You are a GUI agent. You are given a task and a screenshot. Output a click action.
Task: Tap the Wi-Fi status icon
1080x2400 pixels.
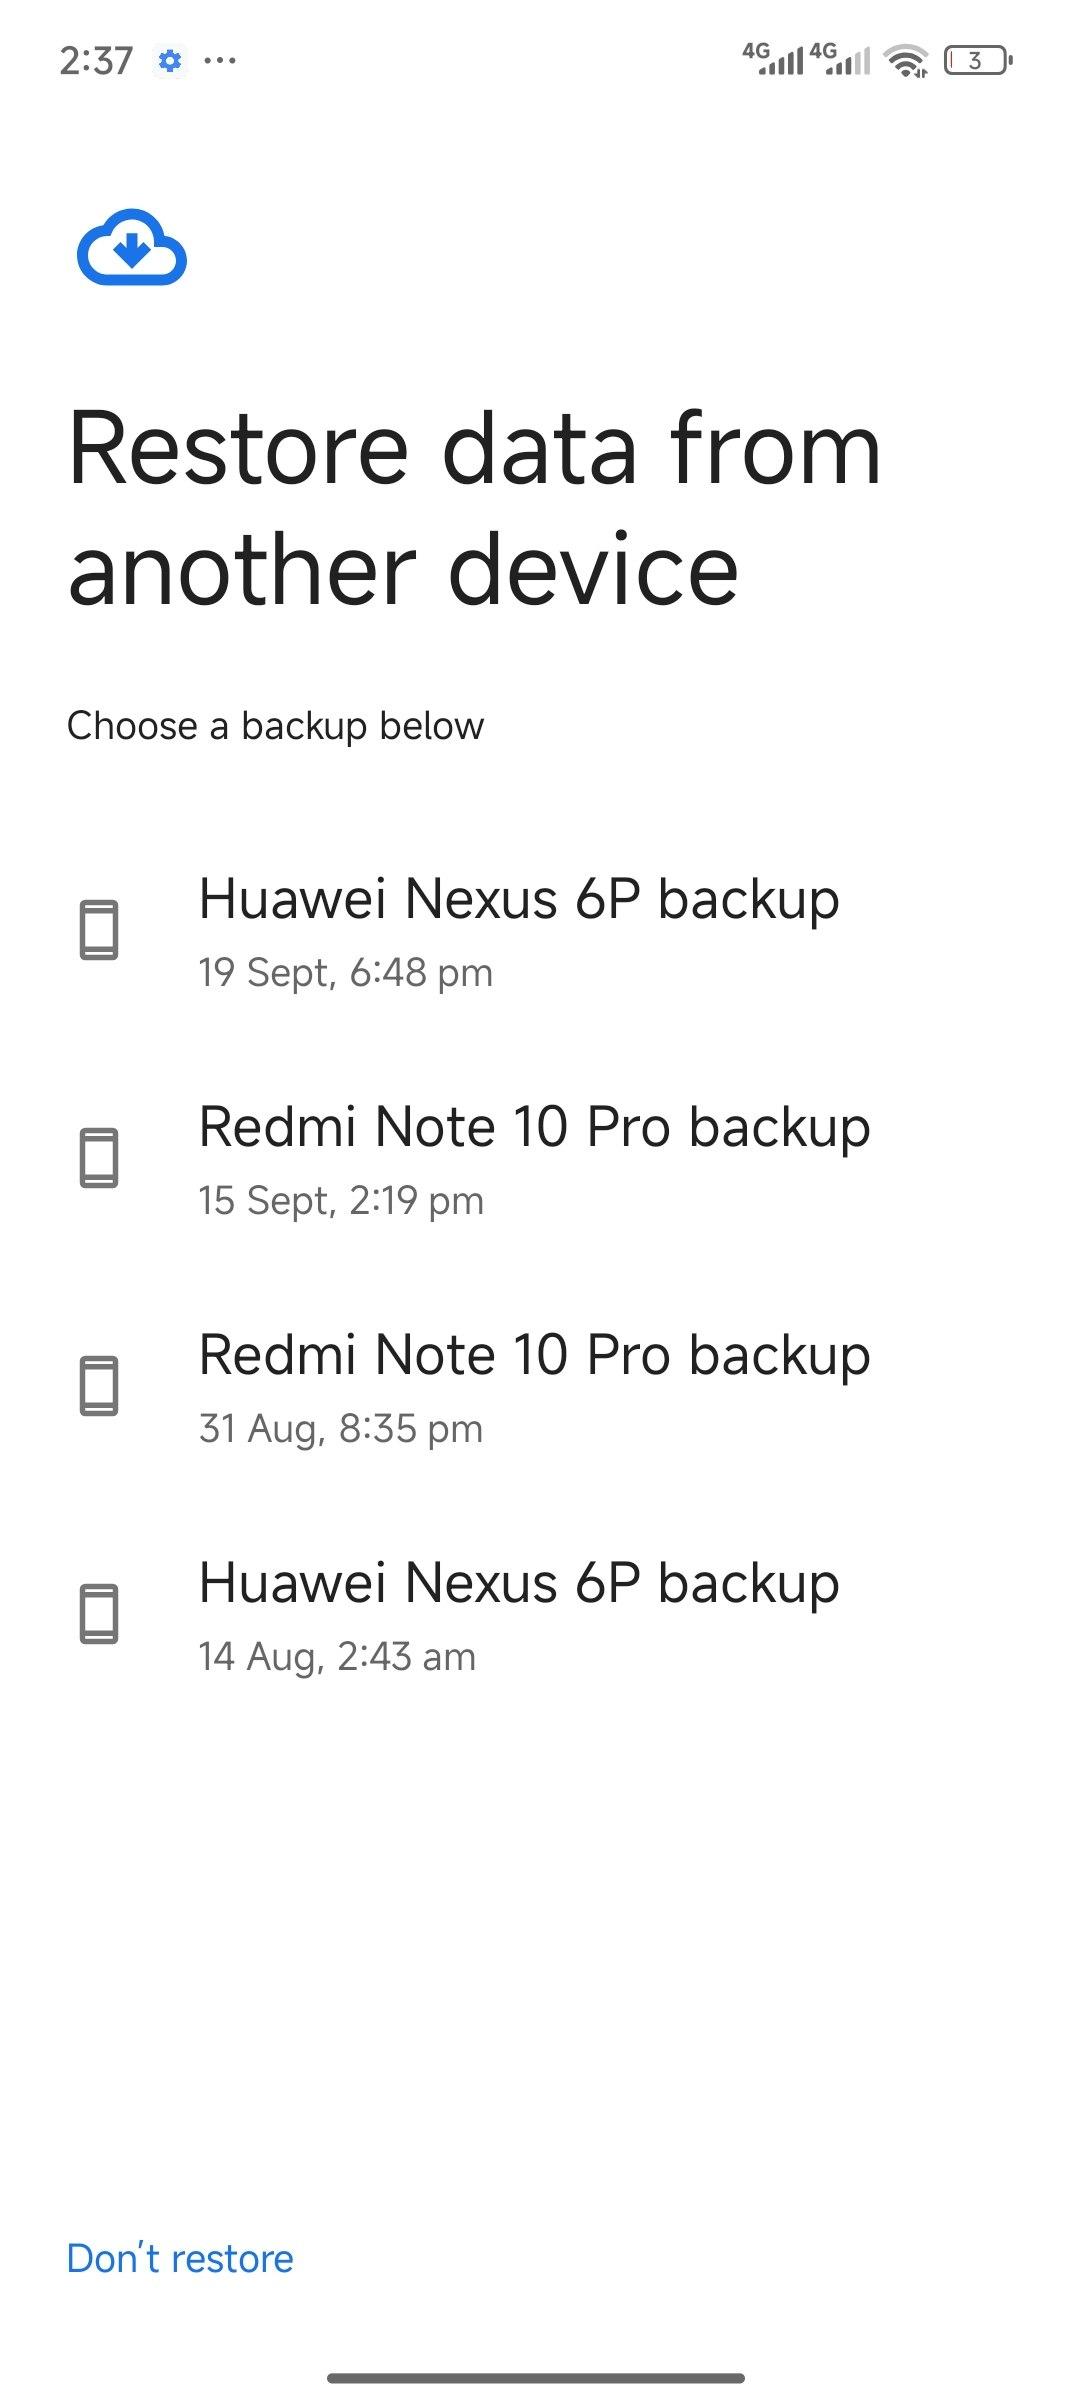pyautogui.click(x=907, y=61)
